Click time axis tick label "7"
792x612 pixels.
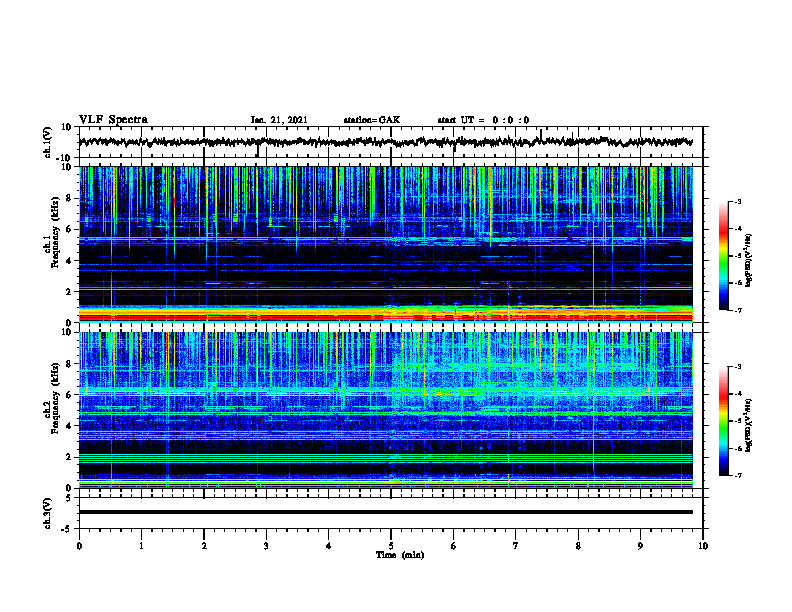(x=516, y=546)
